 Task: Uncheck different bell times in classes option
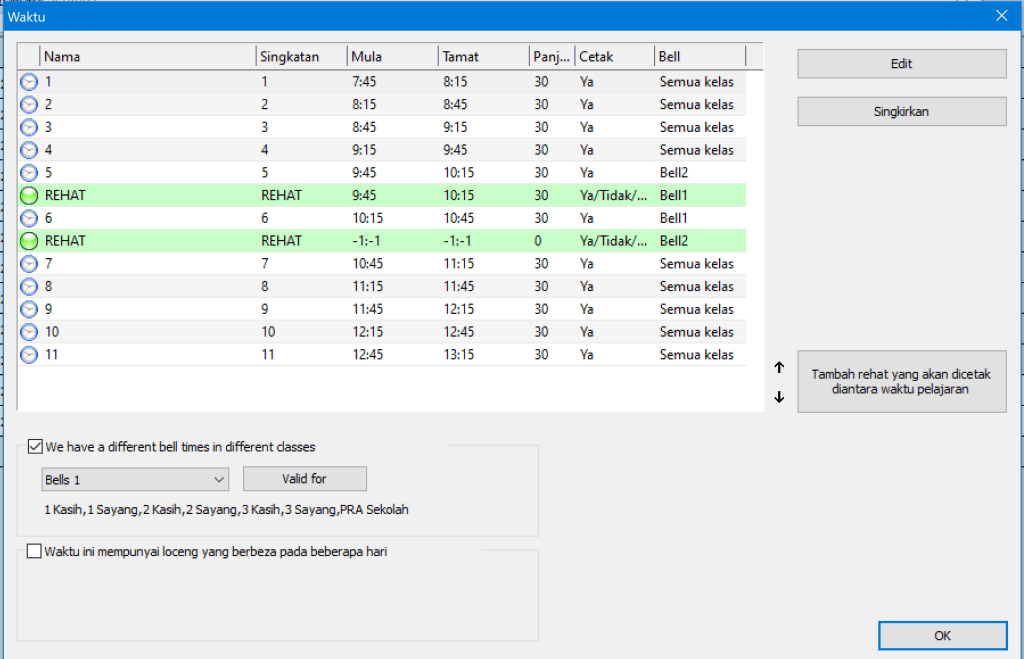coord(36,447)
